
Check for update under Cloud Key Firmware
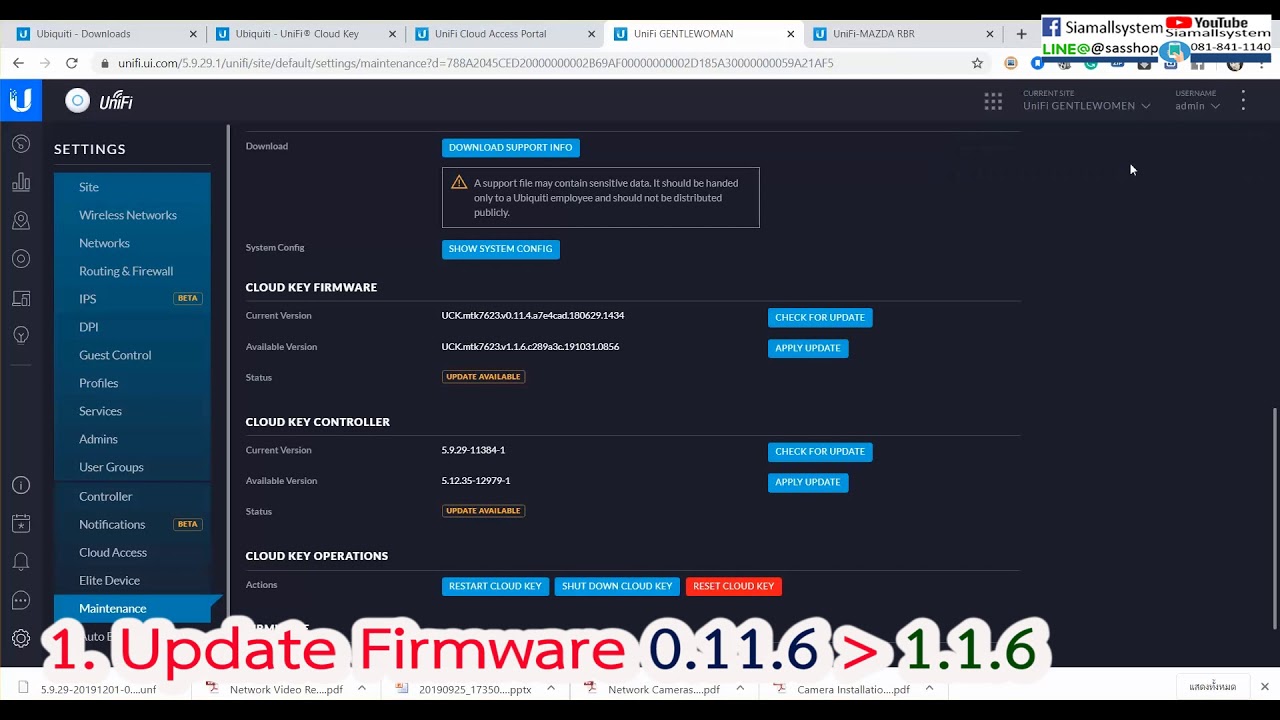[x=820, y=318]
